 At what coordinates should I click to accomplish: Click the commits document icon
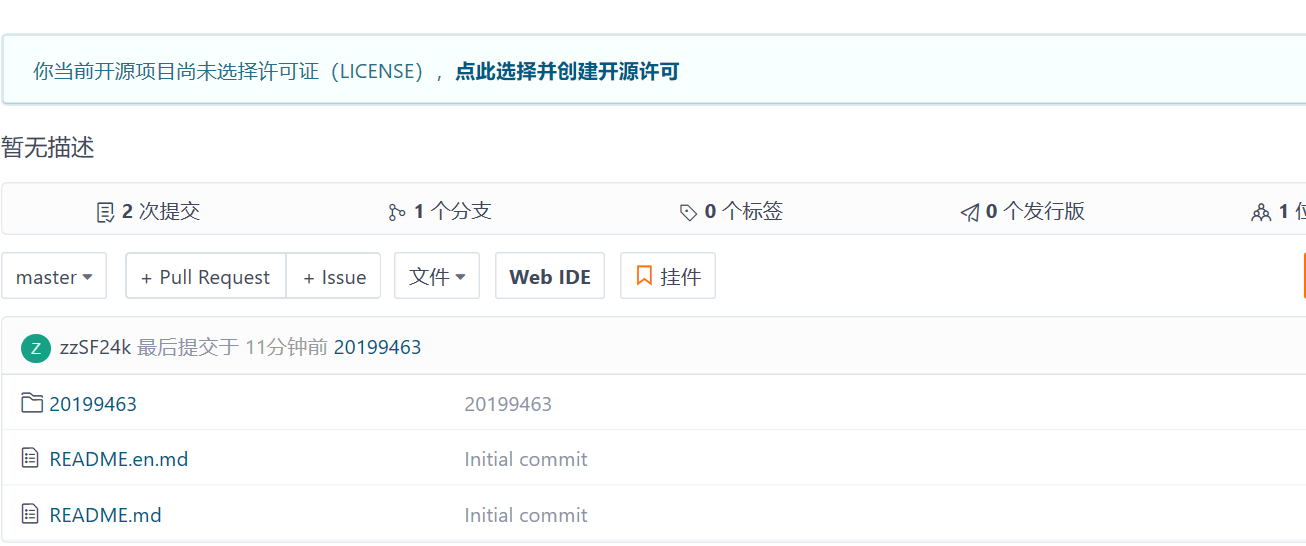(x=105, y=212)
